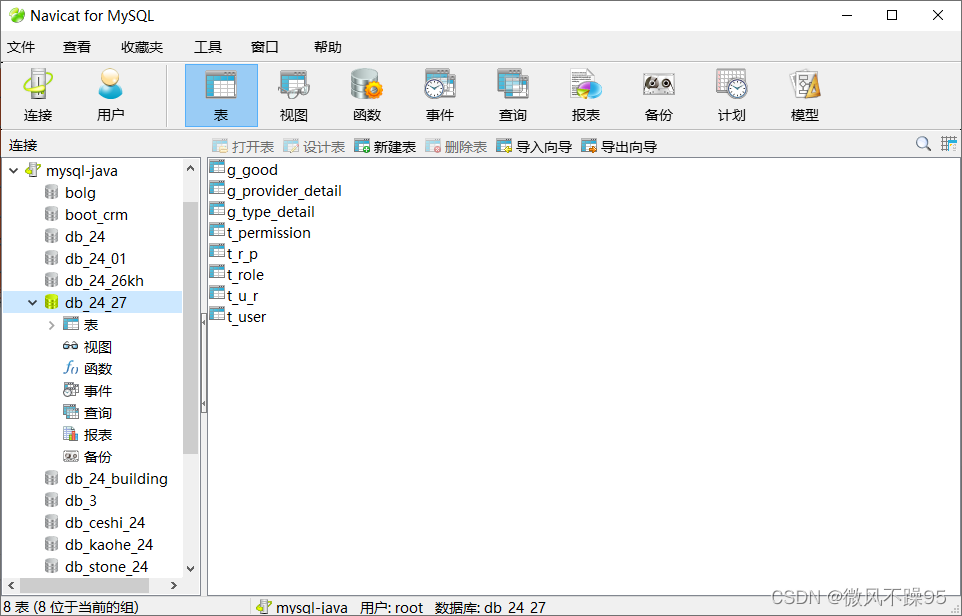Expand the 表 node under db_24_27
Image resolution: width=962 pixels, height=616 pixels.
[51, 324]
